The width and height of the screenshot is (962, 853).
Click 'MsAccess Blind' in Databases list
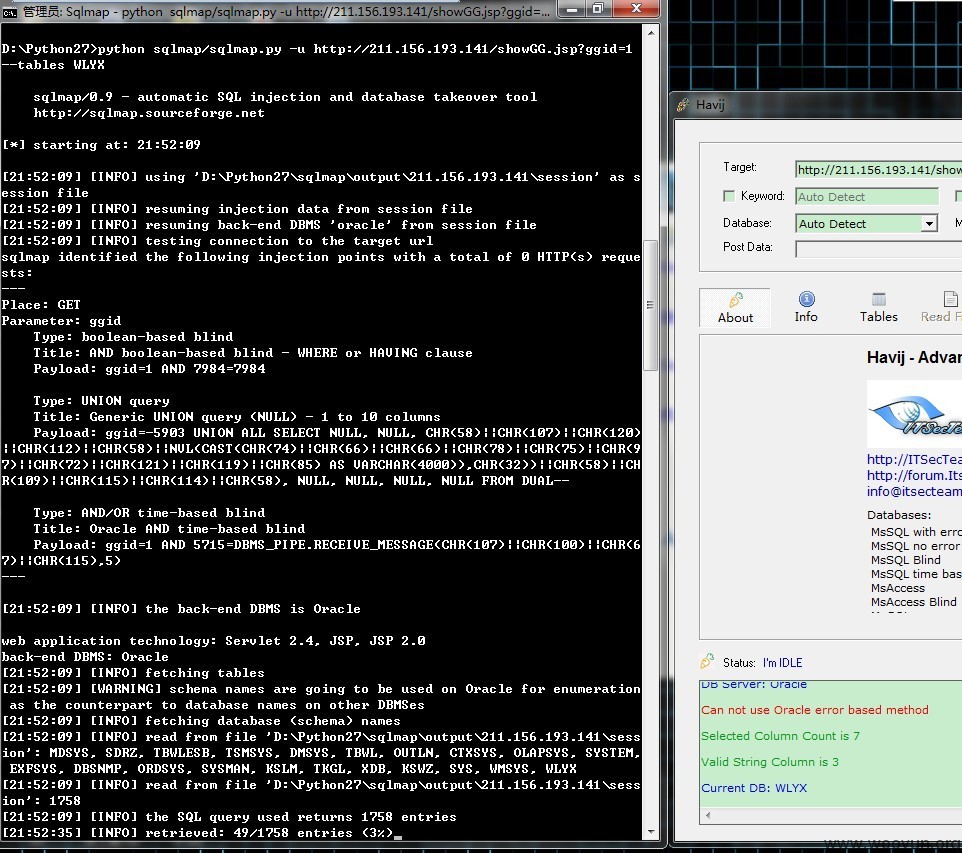click(914, 602)
